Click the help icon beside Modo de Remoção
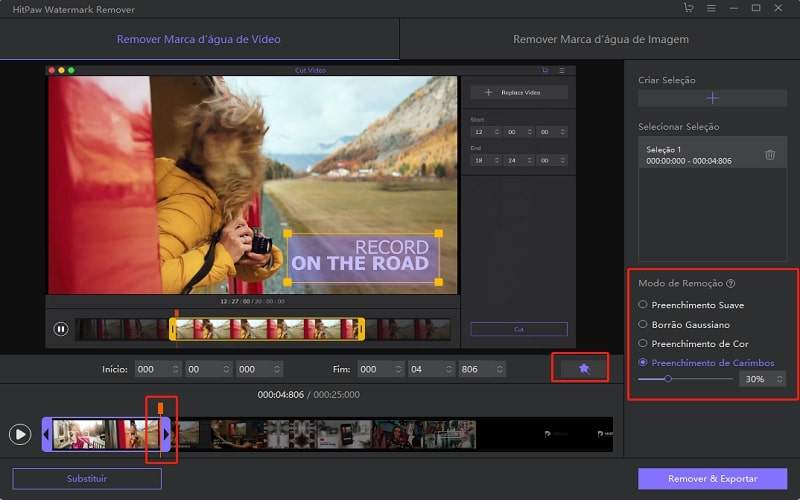 [x=731, y=284]
